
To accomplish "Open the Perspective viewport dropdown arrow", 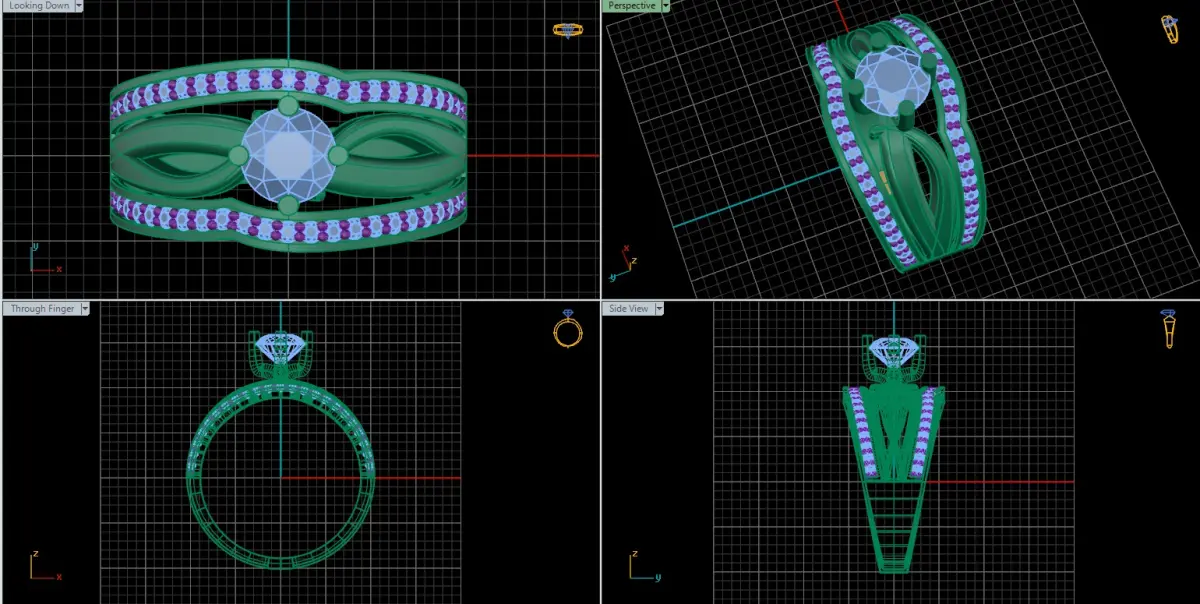I will 666,5.
